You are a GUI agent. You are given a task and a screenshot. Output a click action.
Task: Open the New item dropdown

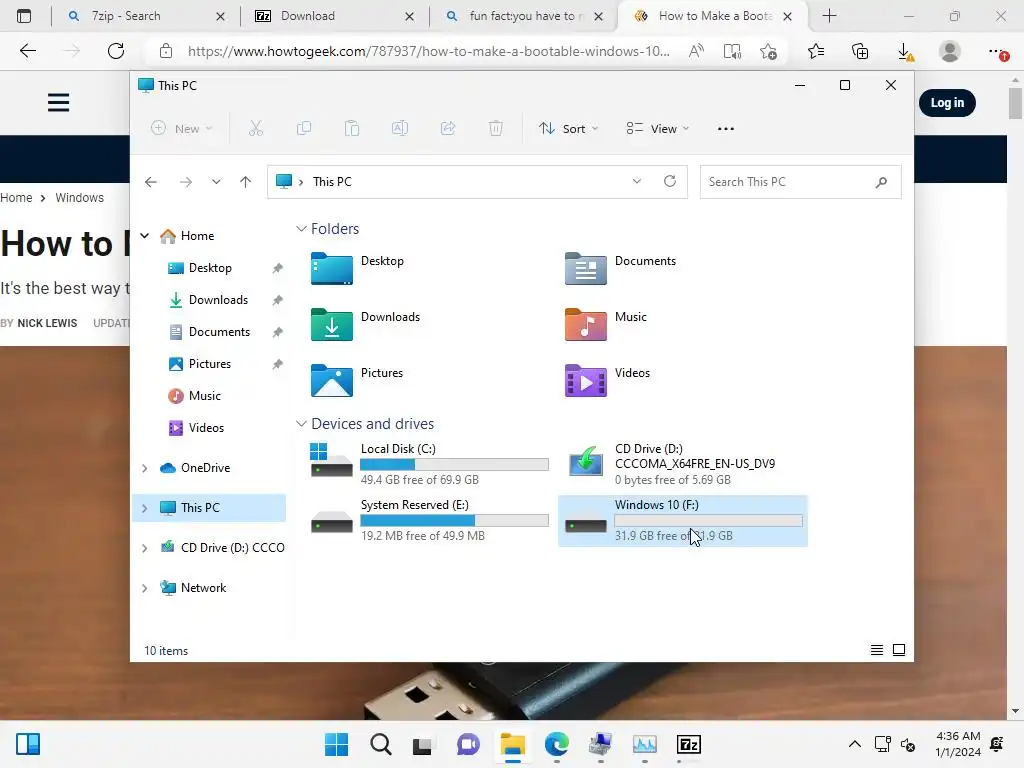(181, 129)
